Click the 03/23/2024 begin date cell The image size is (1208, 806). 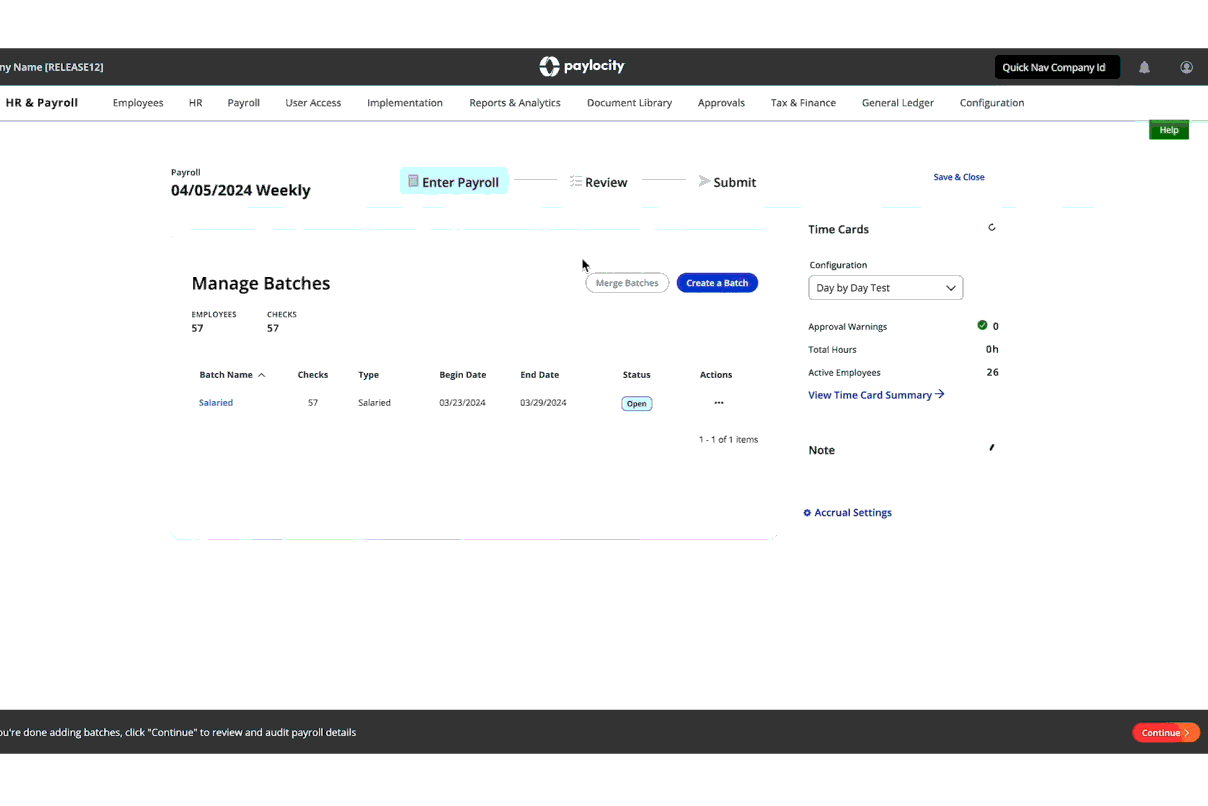463,403
